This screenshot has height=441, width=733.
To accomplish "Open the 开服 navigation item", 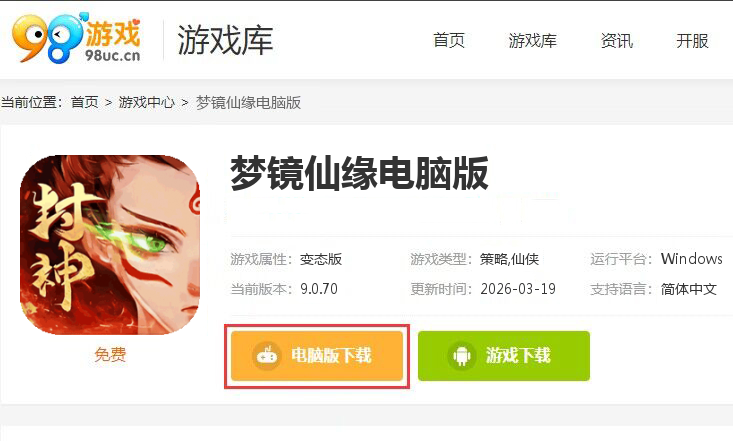I will pos(692,41).
